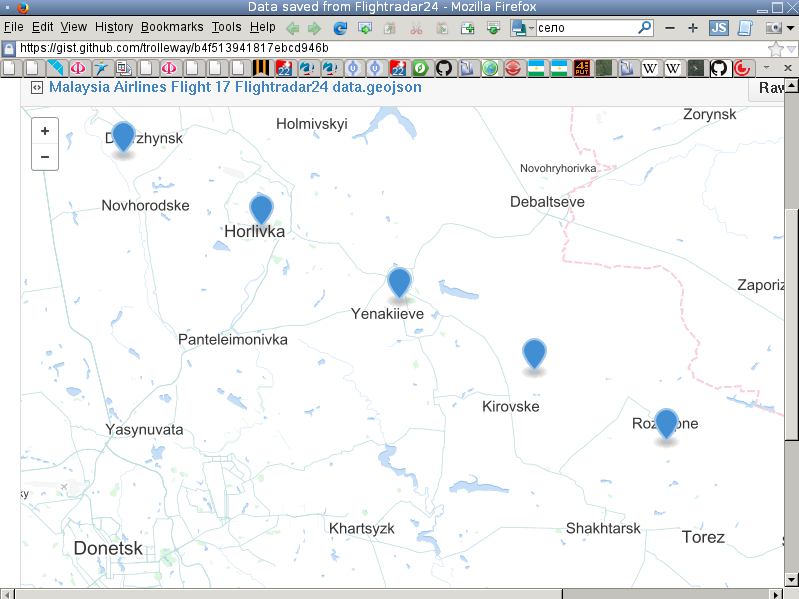Open the File menu
Screen dimensions: 799x599
(14, 27)
